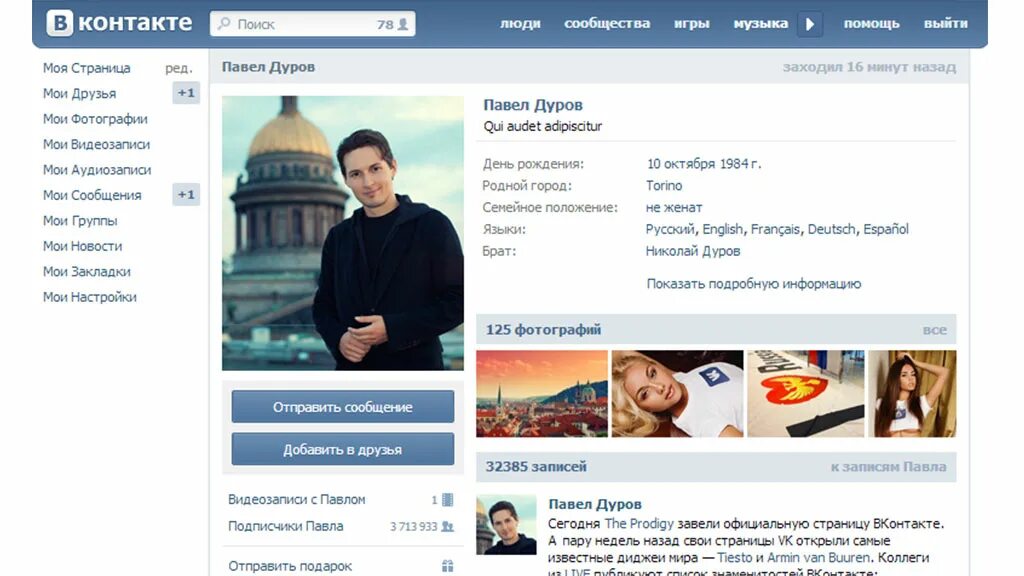This screenshot has height=576, width=1024.
Task: Expand Показать подробную информацию
Action: (754, 283)
